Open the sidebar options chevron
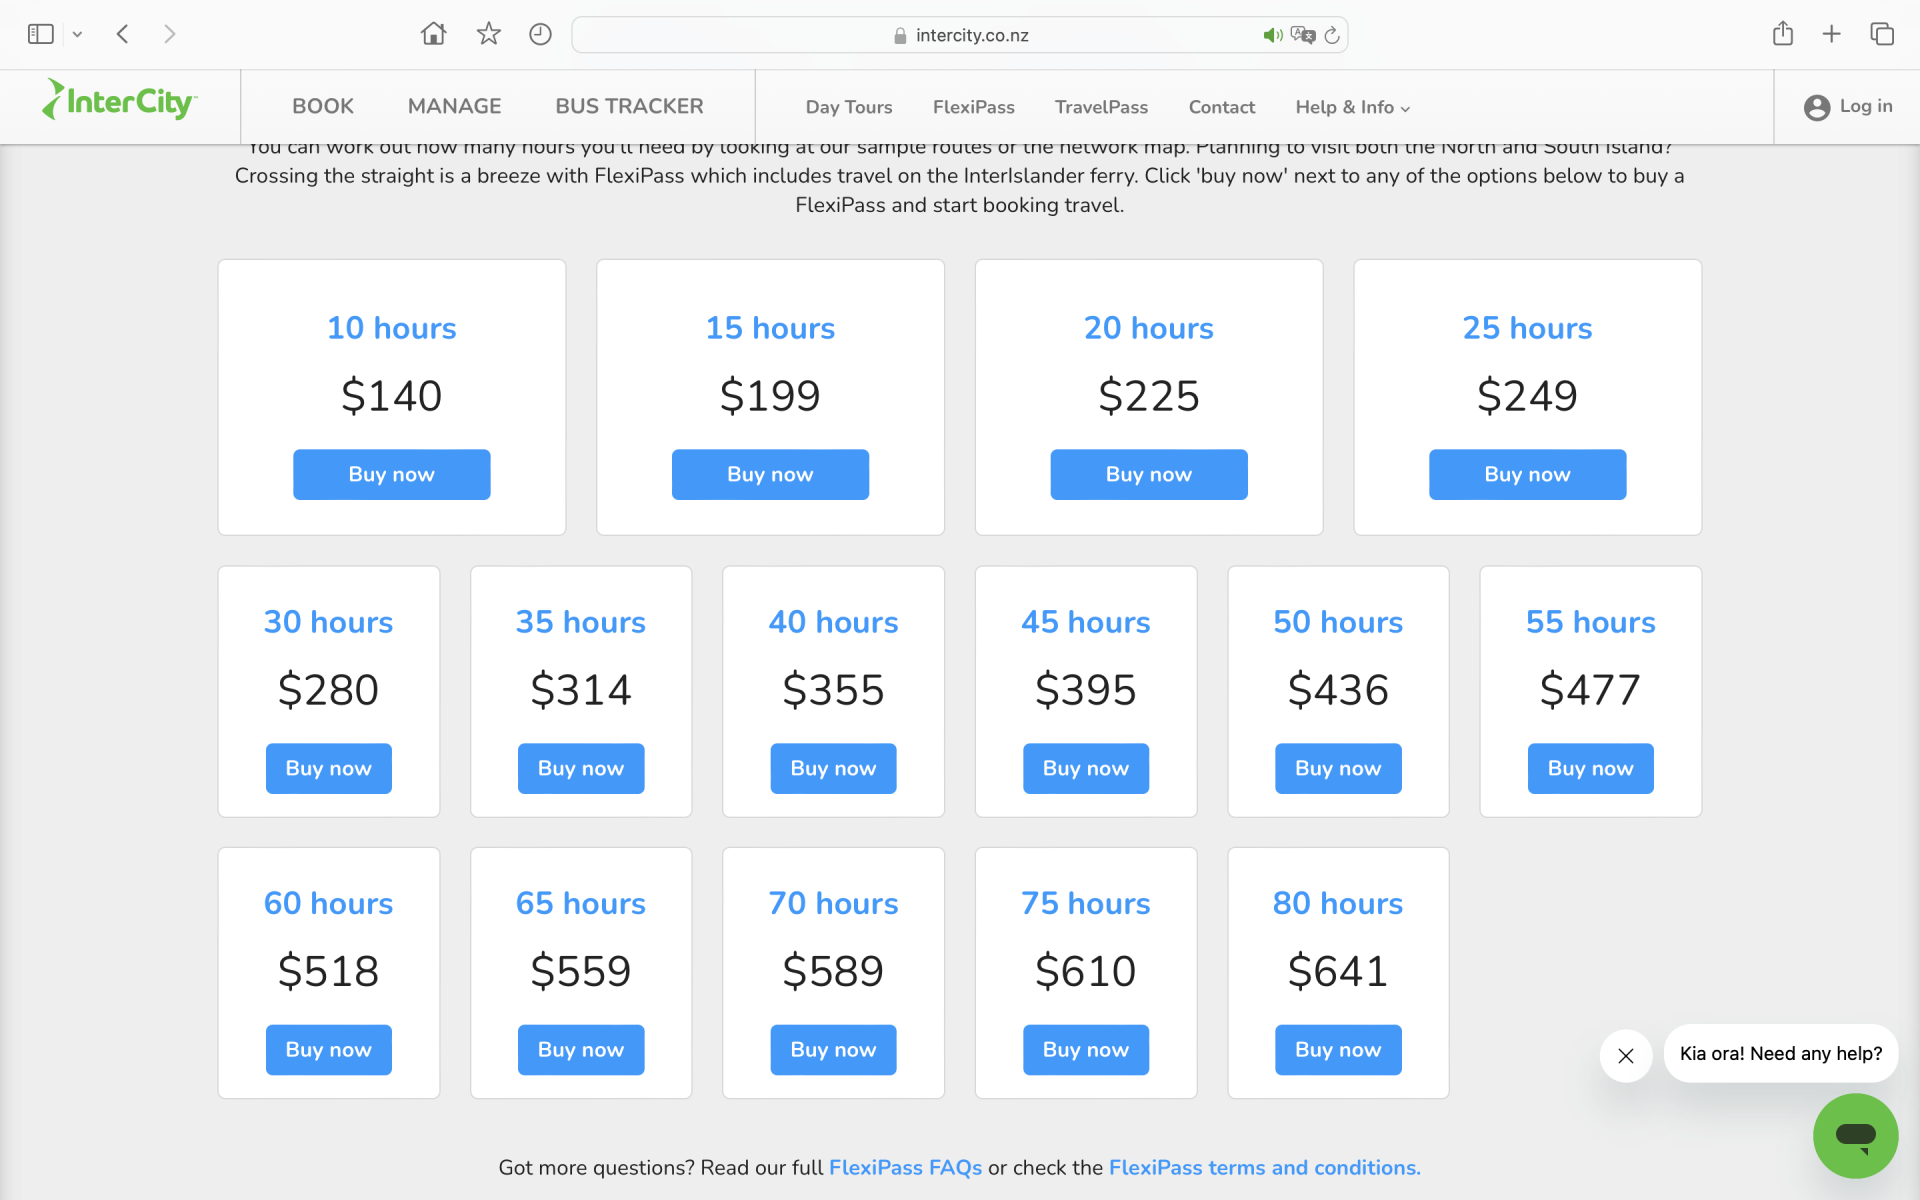1920x1200 pixels. [77, 35]
